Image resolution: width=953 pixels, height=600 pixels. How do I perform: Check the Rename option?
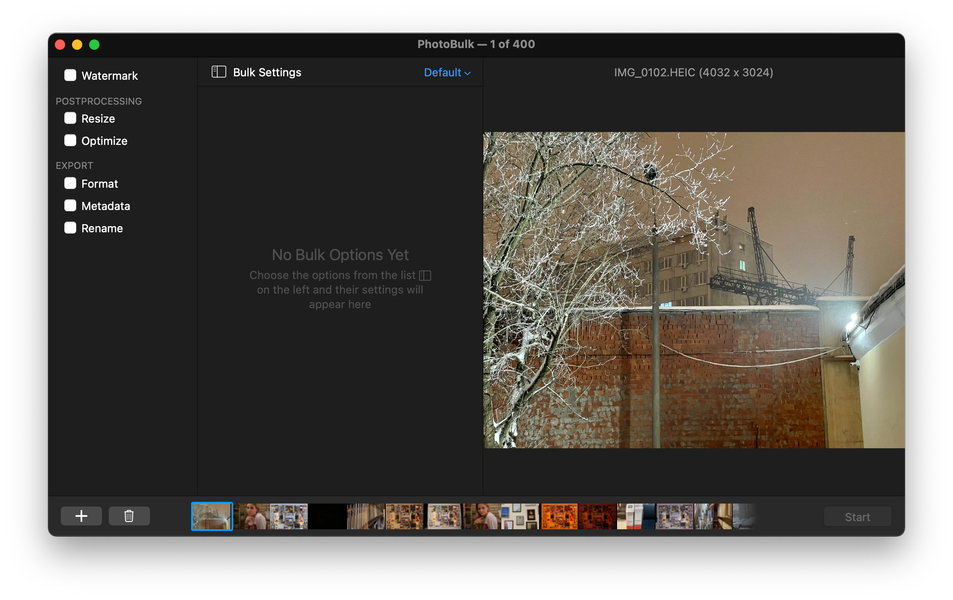[x=71, y=227]
